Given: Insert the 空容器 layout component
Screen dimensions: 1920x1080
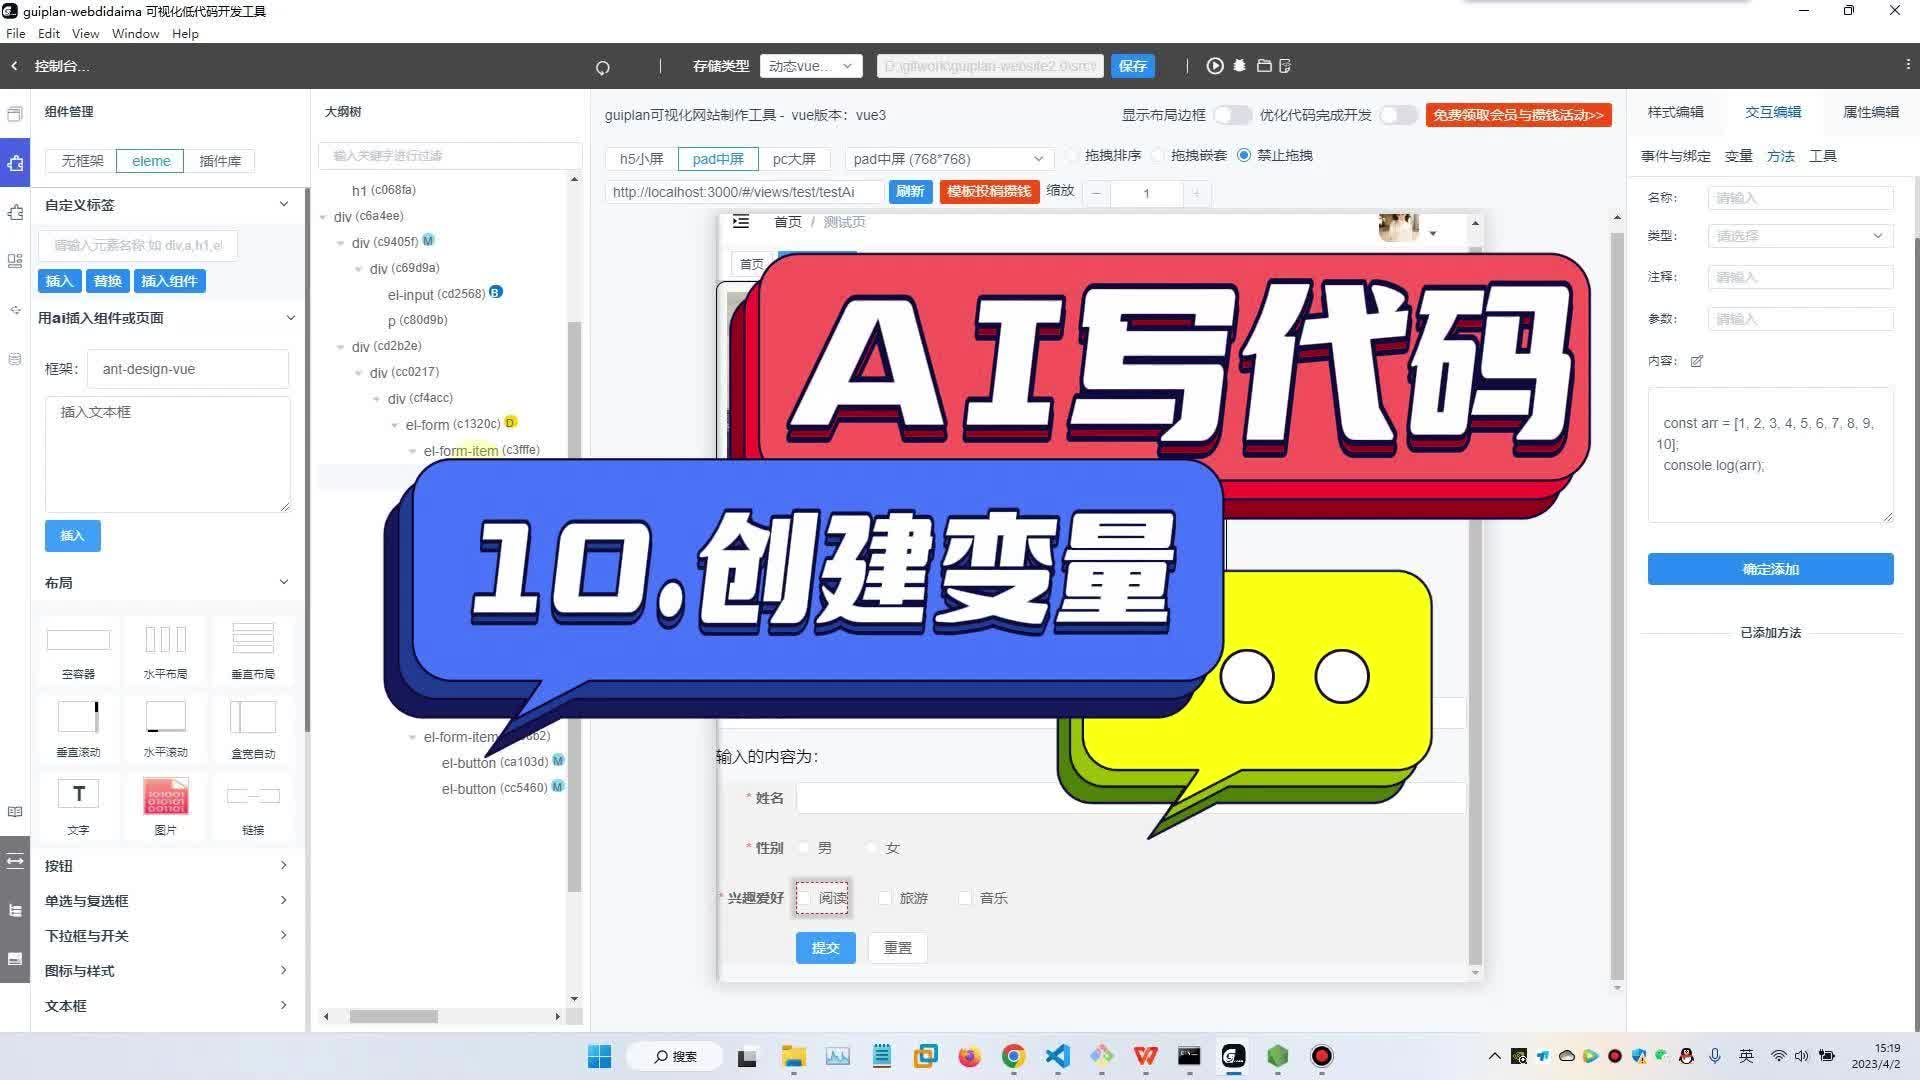Looking at the screenshot, I should point(78,650).
